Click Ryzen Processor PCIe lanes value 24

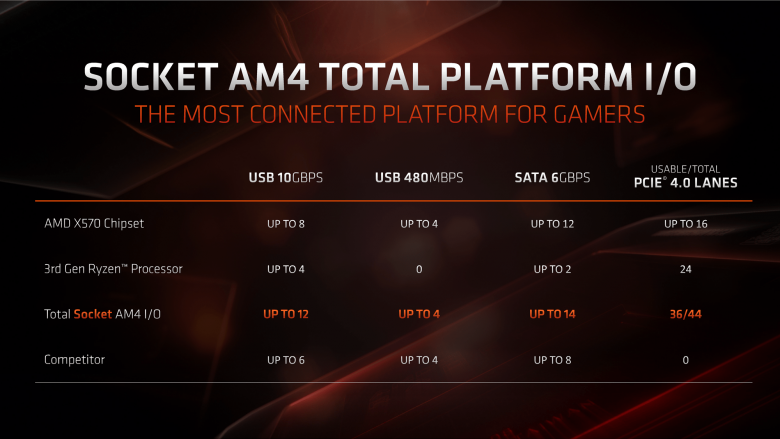click(x=685, y=269)
